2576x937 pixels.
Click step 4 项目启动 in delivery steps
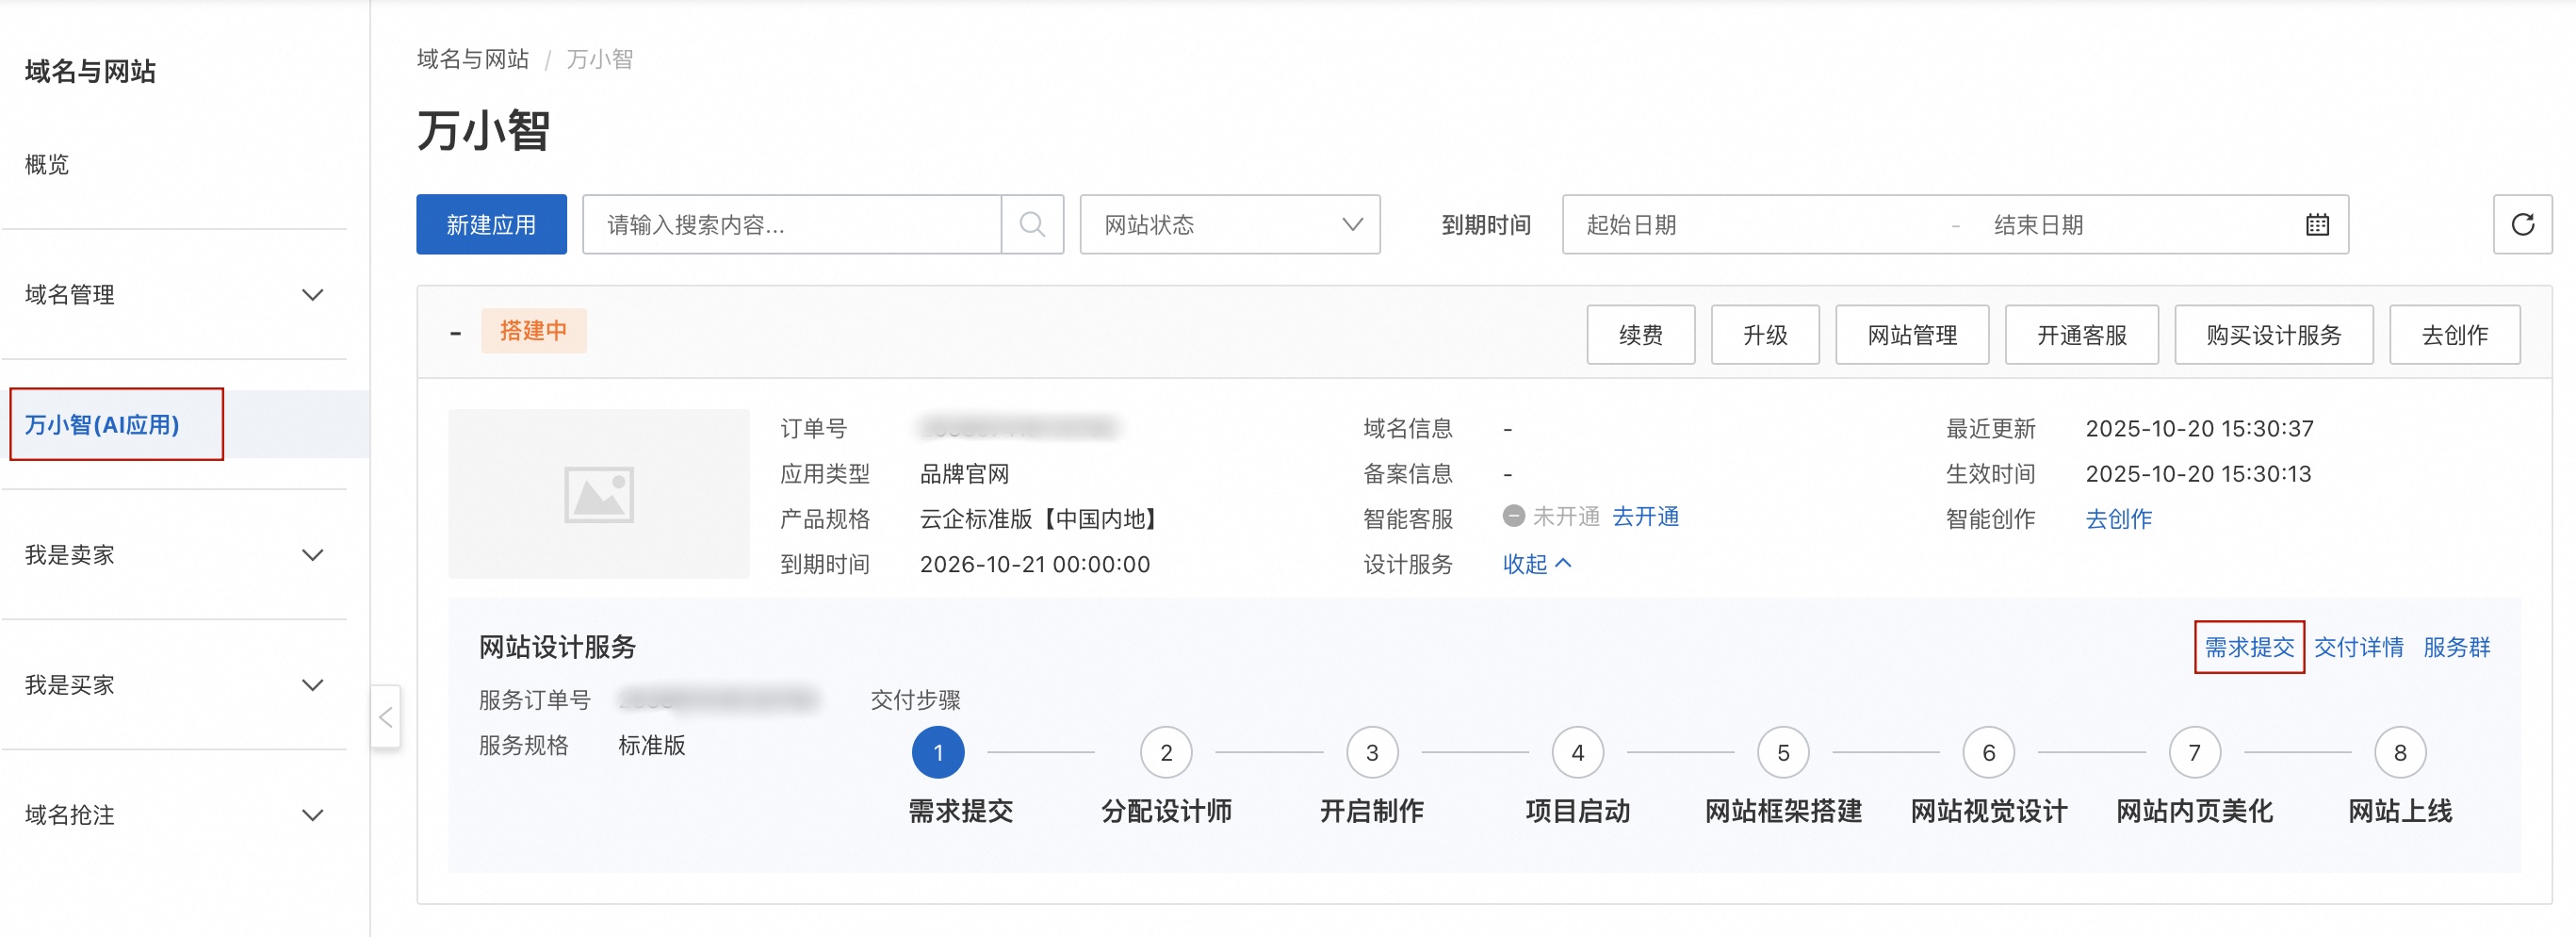1577,752
